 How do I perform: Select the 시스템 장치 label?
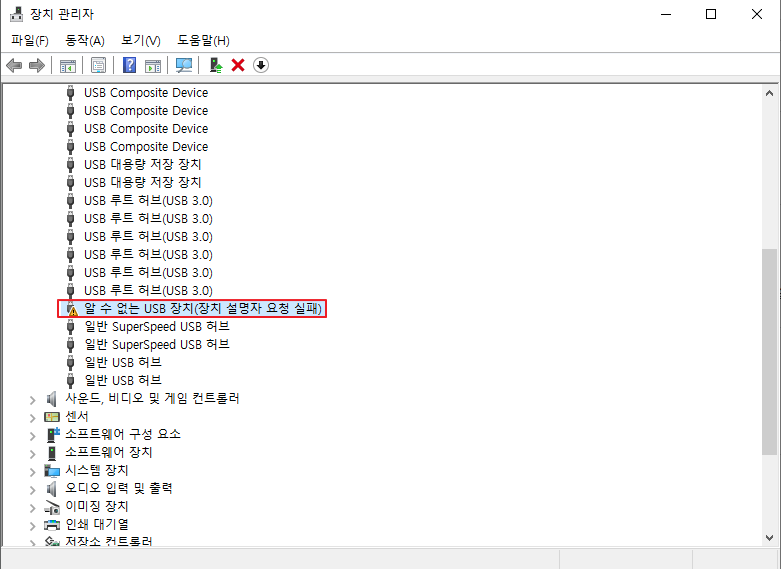click(x=97, y=470)
